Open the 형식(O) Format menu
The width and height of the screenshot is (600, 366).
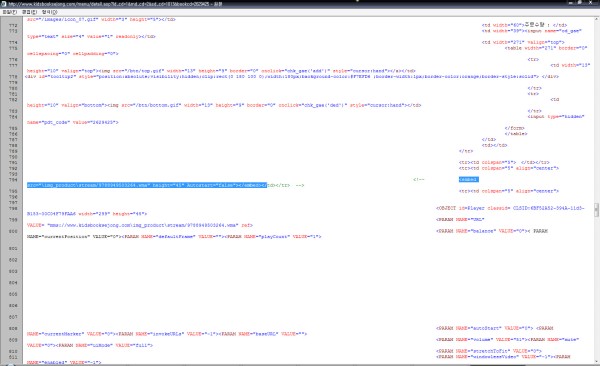[49, 12]
